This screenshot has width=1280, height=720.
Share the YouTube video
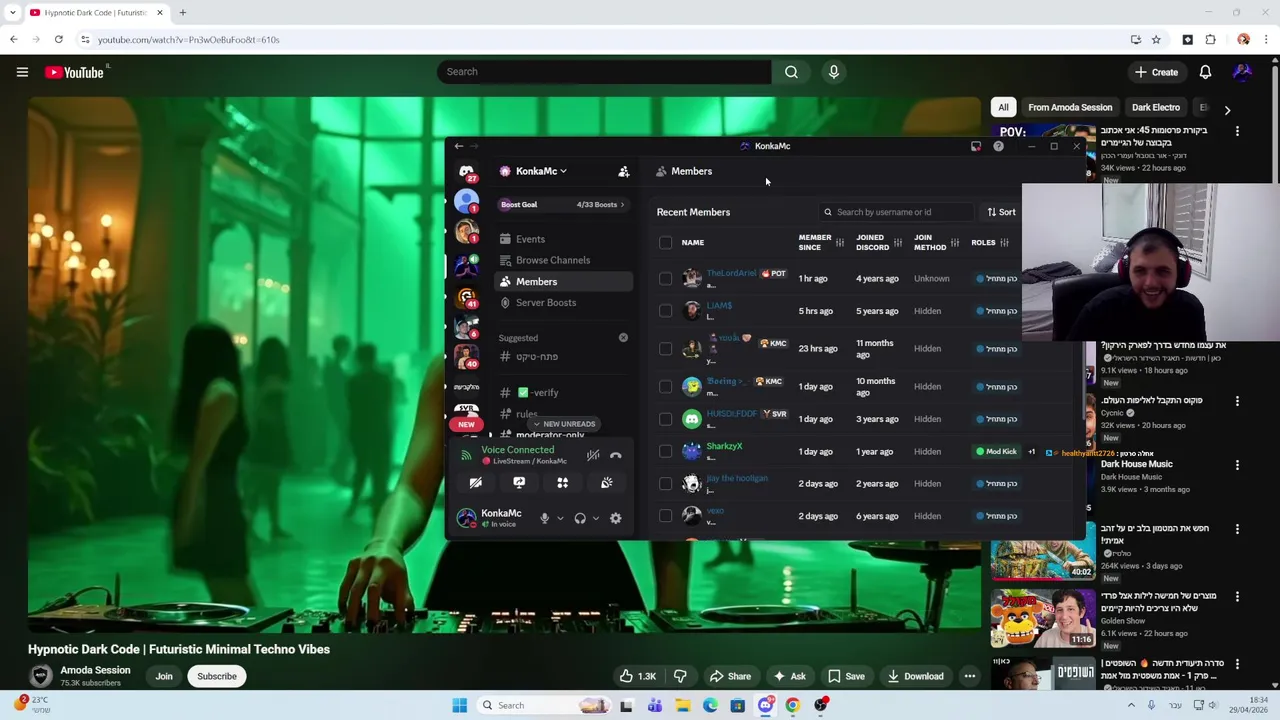[729, 676]
